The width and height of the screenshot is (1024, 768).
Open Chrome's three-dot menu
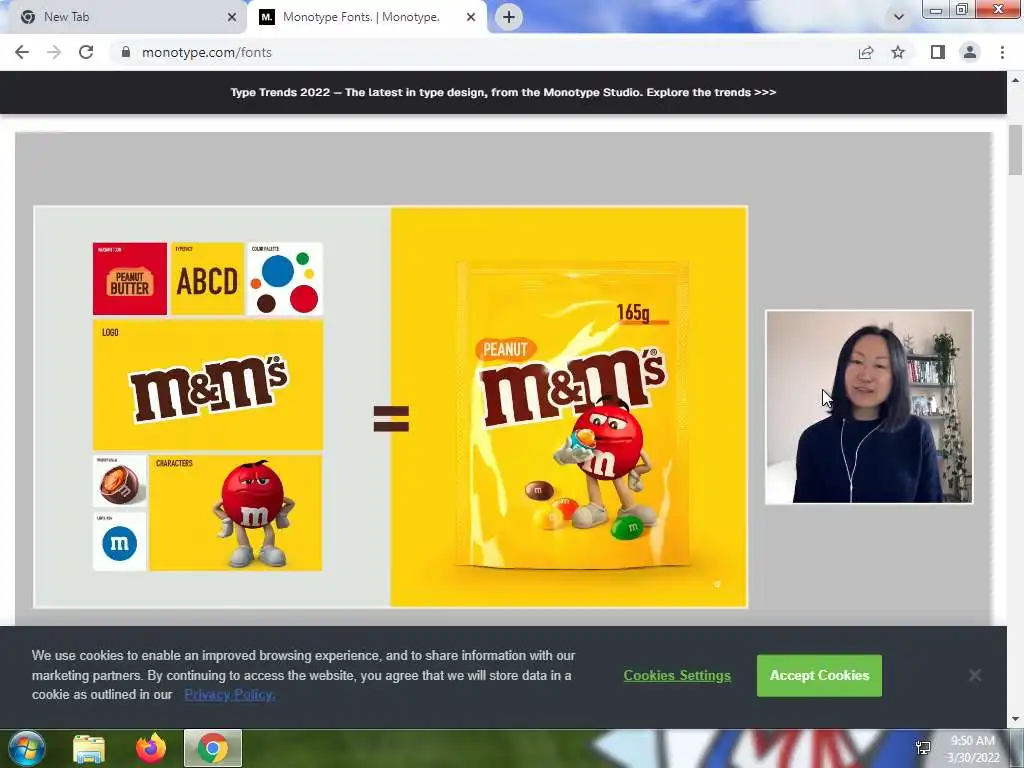[1002, 52]
